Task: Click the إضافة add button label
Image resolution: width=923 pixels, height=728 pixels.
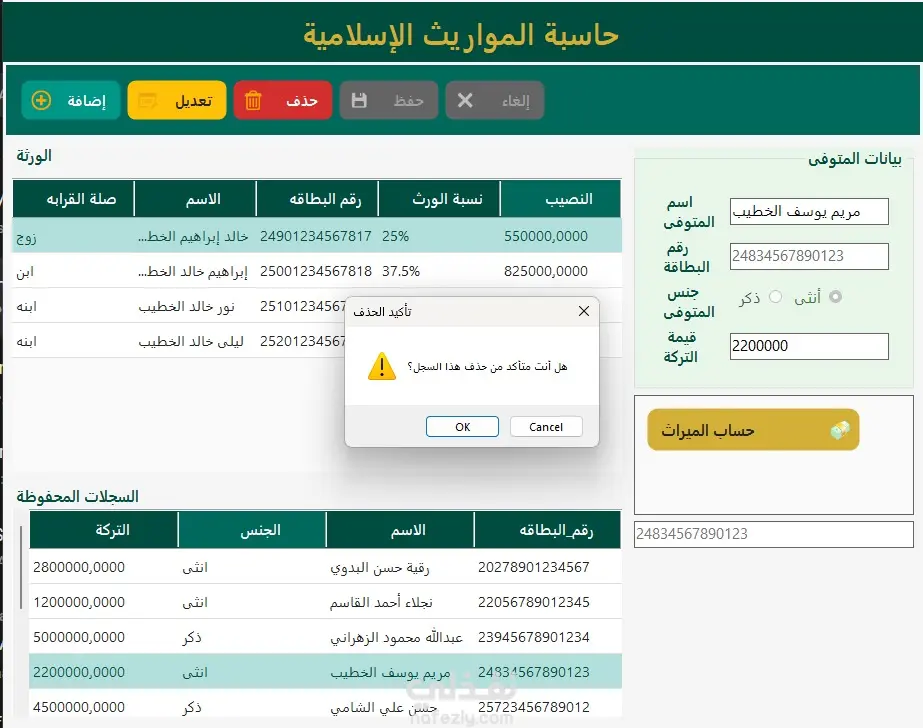Action: pos(87,101)
